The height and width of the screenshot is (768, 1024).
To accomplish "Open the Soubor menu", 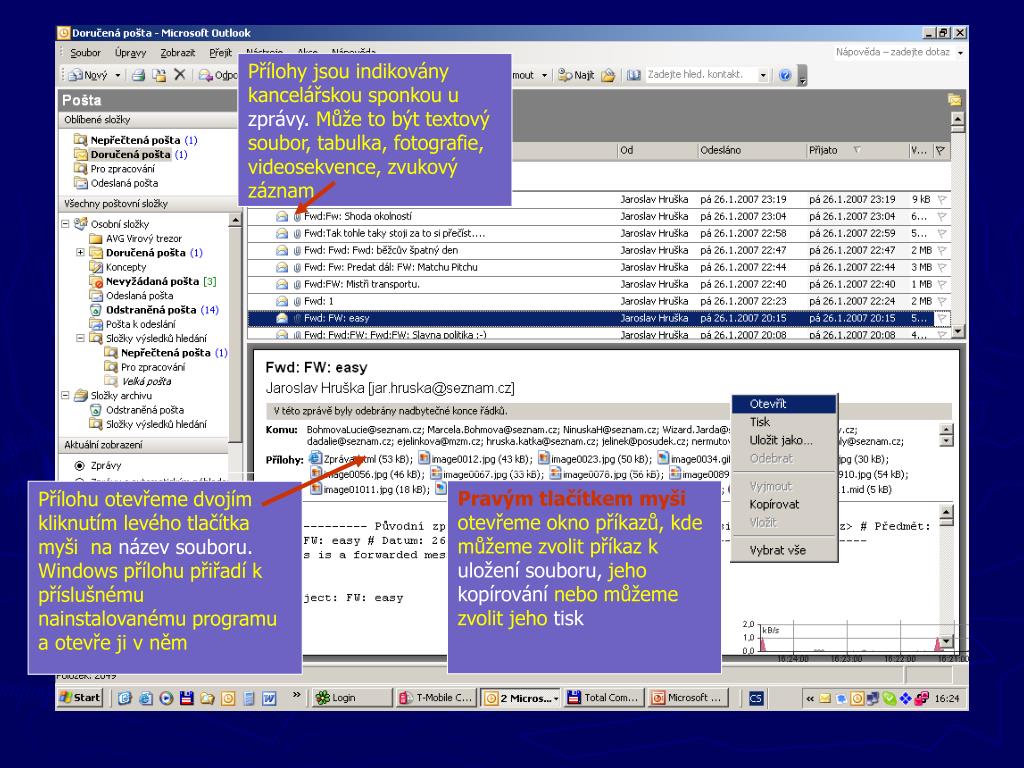I will pyautogui.click(x=86, y=52).
